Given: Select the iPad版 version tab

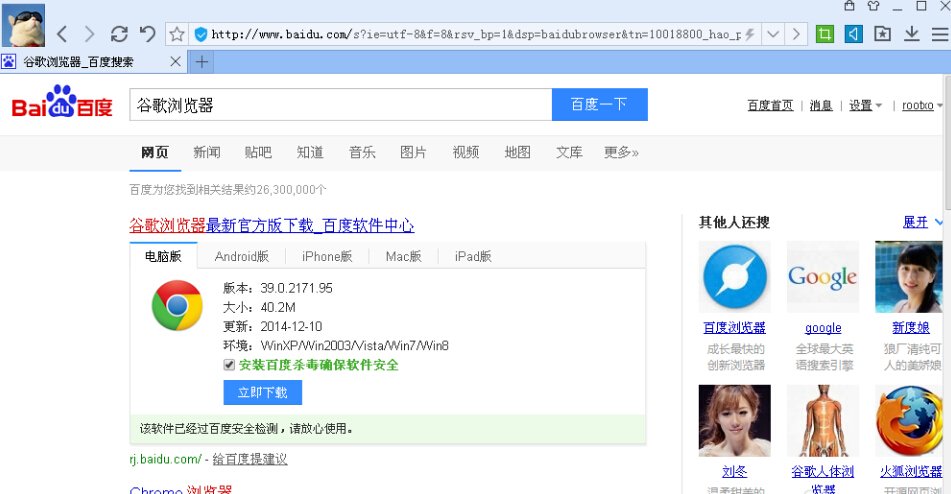Looking at the screenshot, I should click(473, 256).
